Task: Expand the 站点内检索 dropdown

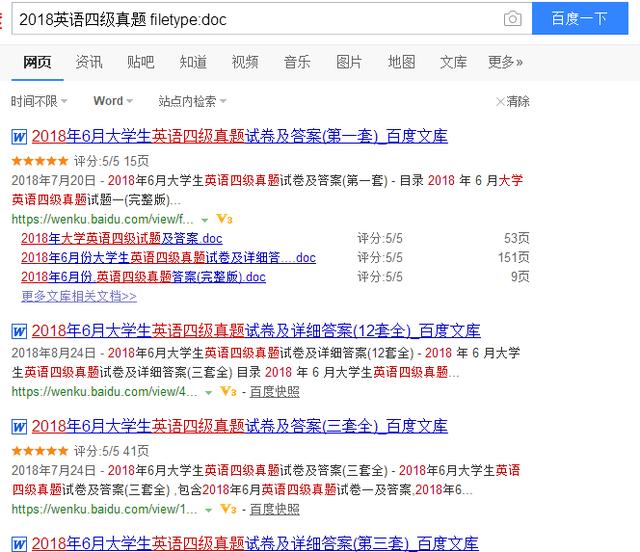Action: coord(192,101)
